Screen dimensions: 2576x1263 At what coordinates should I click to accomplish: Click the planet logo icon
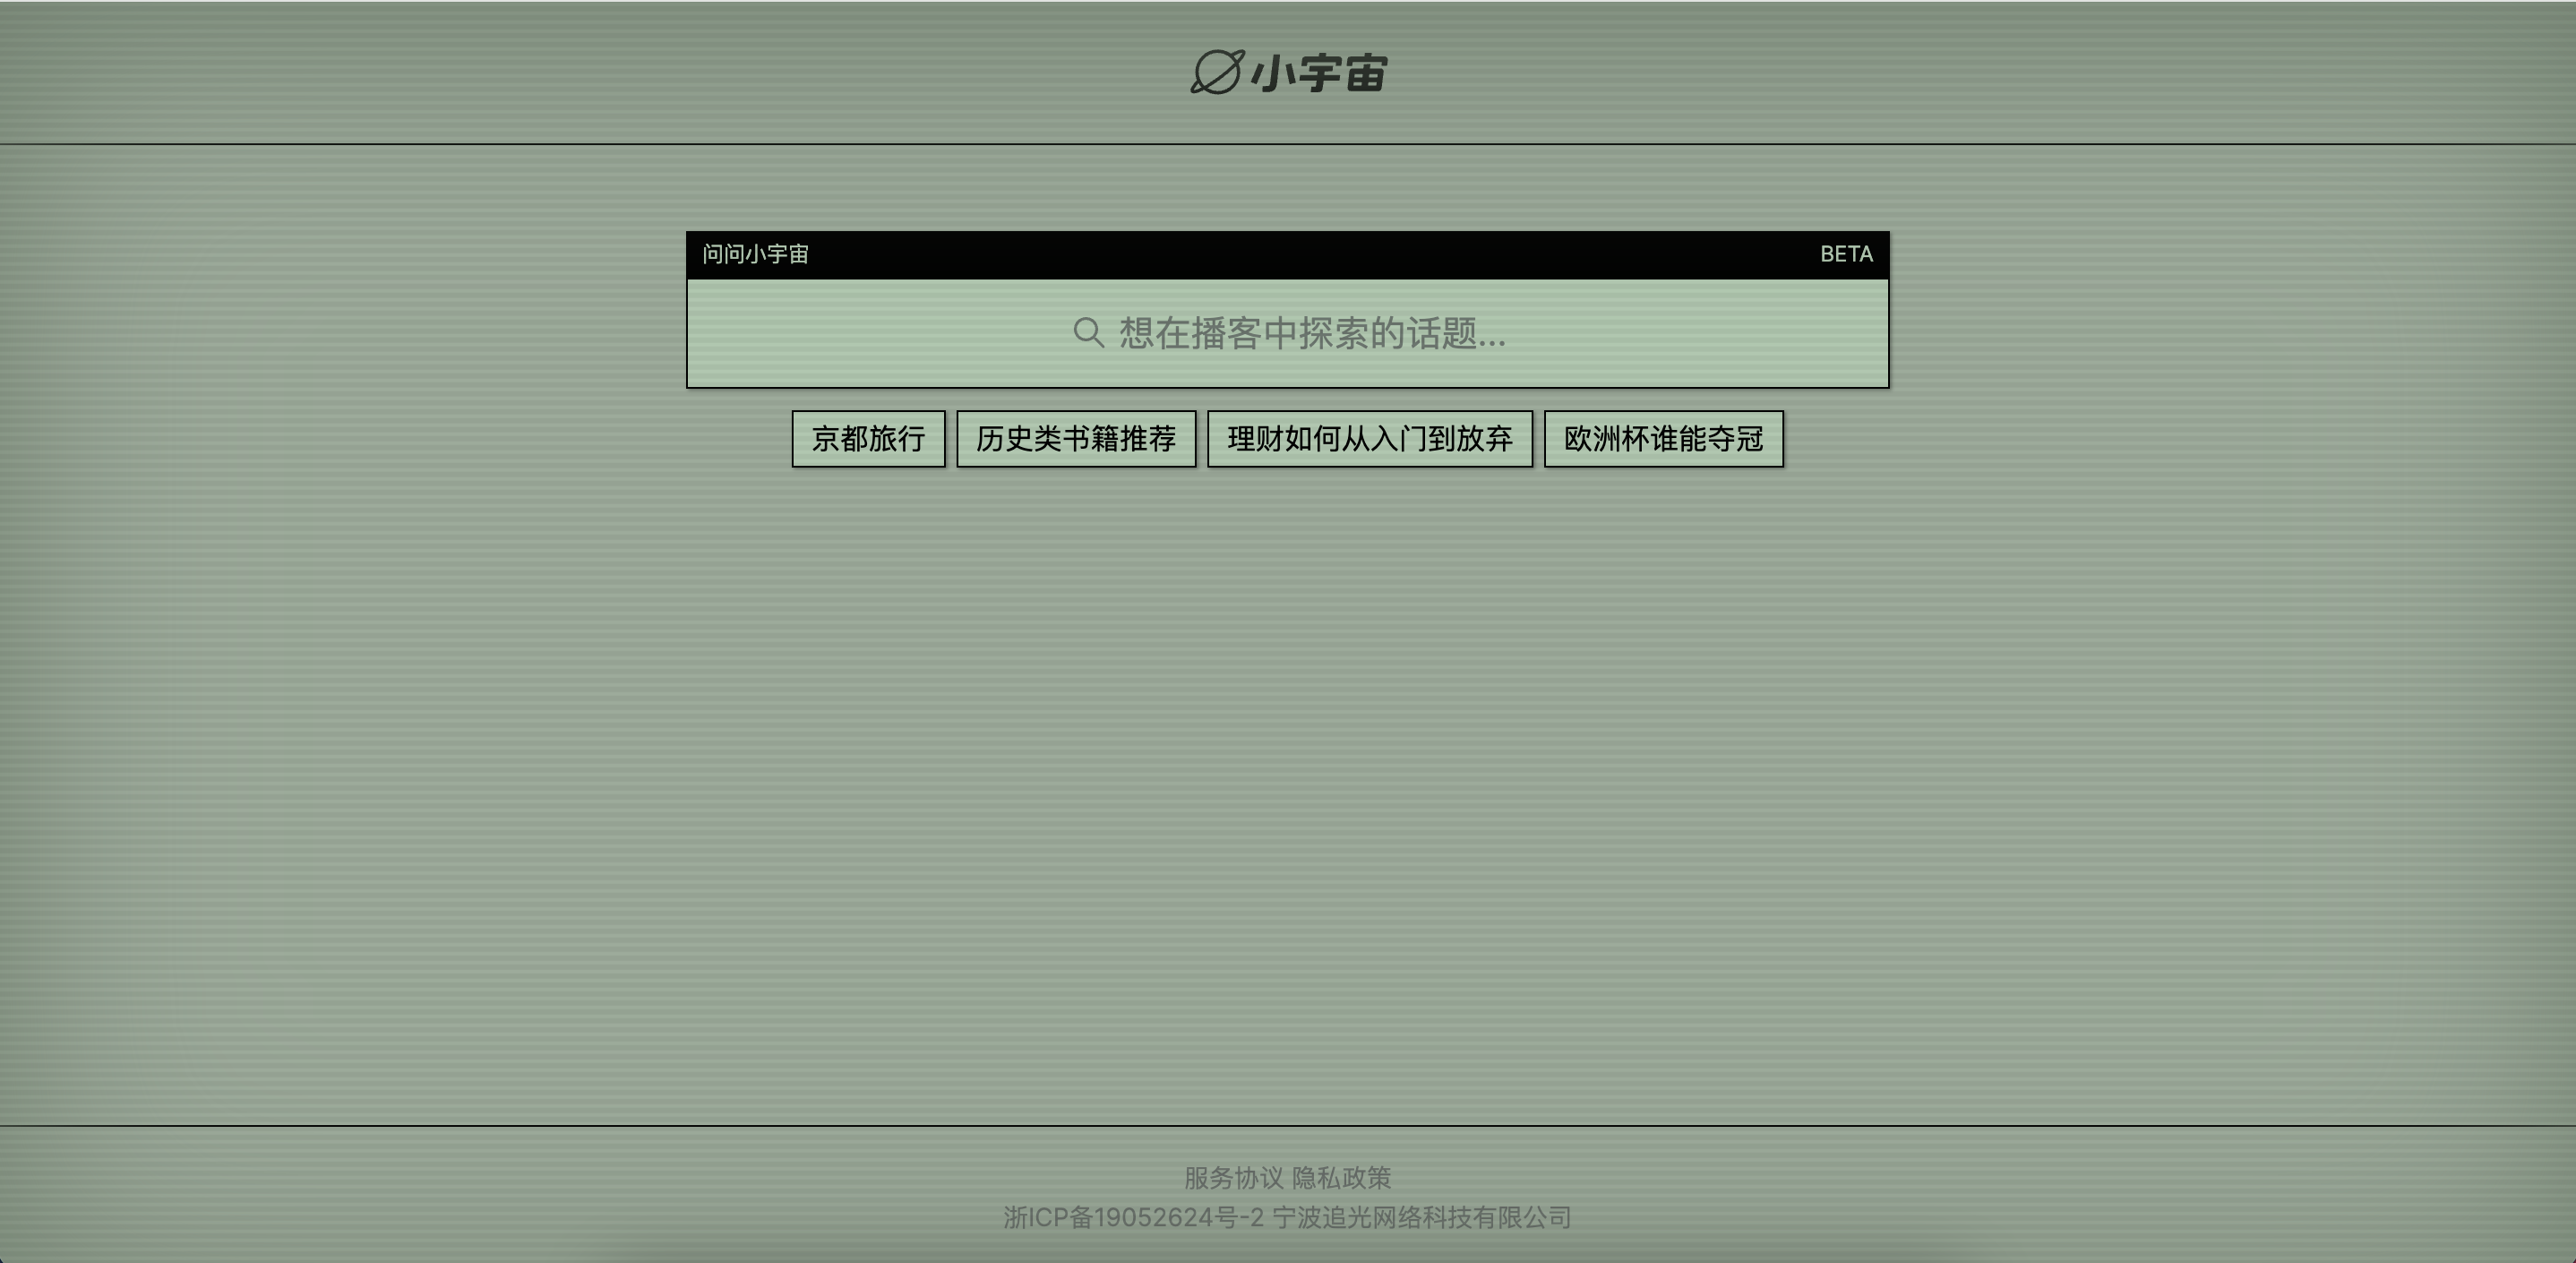tap(1217, 73)
